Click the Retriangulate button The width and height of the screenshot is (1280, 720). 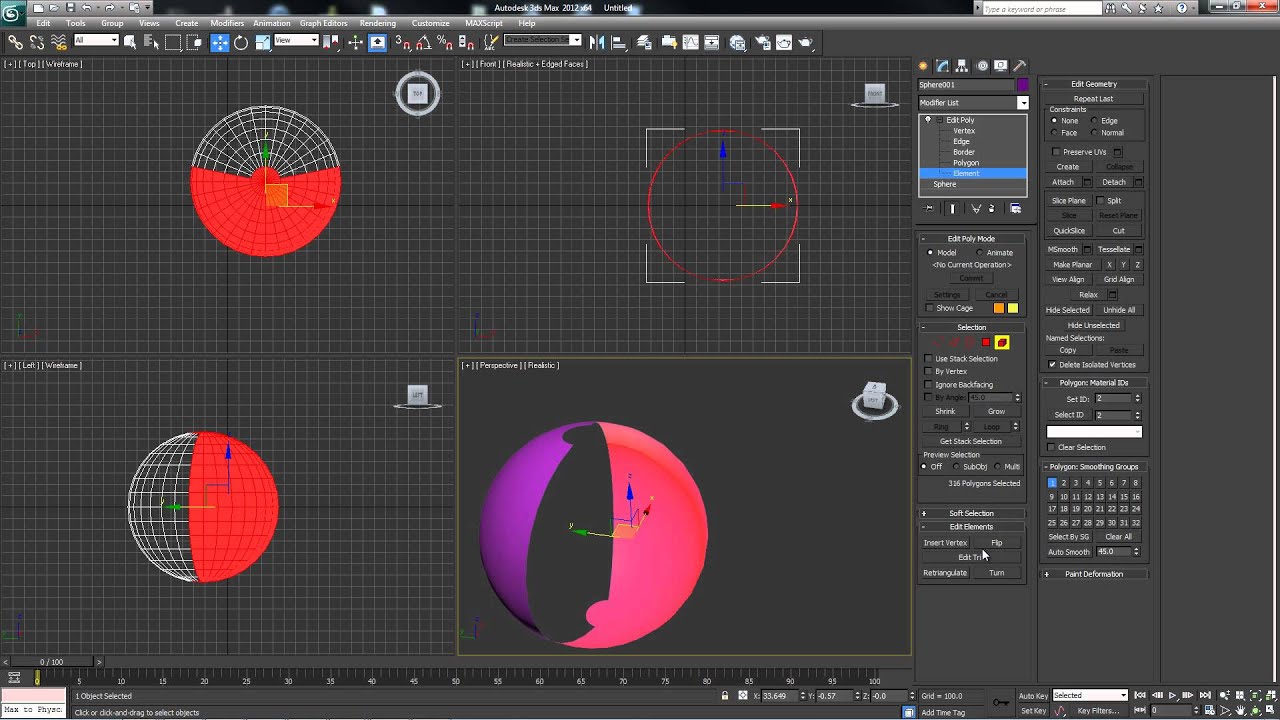945,573
